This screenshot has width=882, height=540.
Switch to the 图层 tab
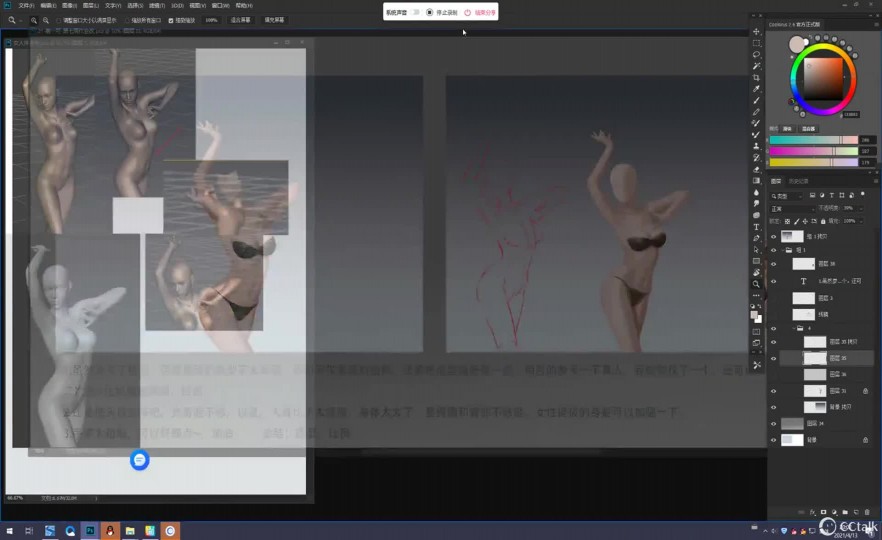pos(776,181)
